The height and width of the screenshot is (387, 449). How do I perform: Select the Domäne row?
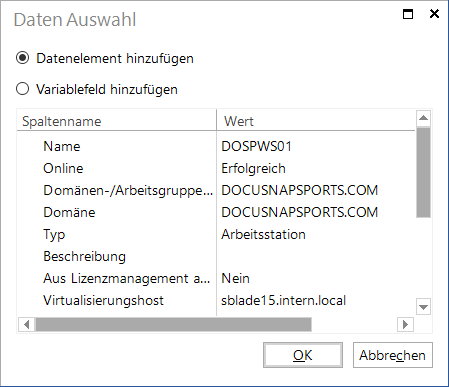[216, 212]
